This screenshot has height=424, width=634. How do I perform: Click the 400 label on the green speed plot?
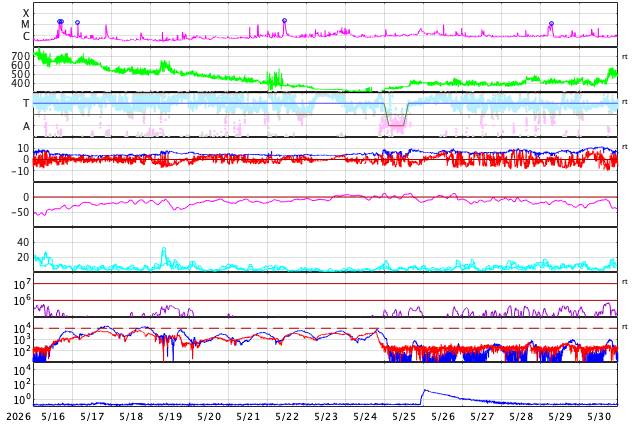pos(21,83)
